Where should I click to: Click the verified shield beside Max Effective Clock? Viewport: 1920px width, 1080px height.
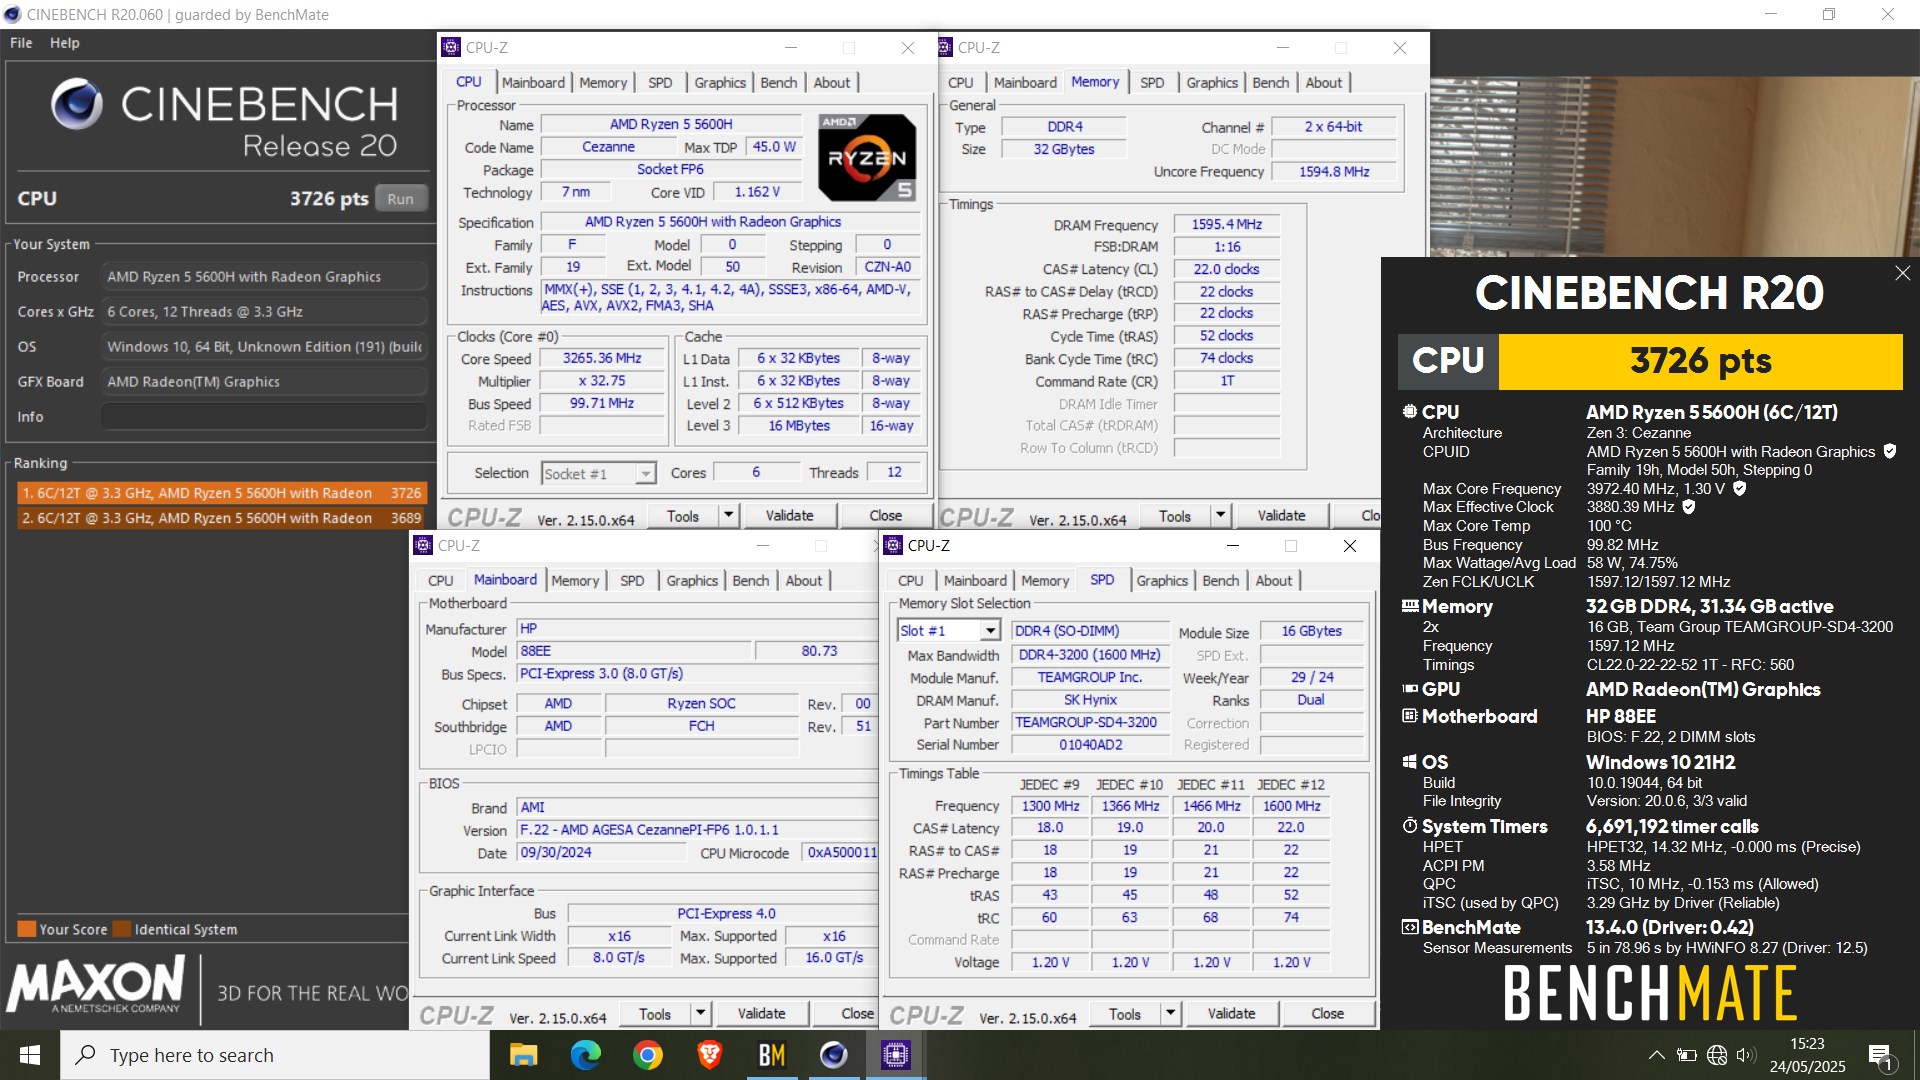tap(1689, 507)
